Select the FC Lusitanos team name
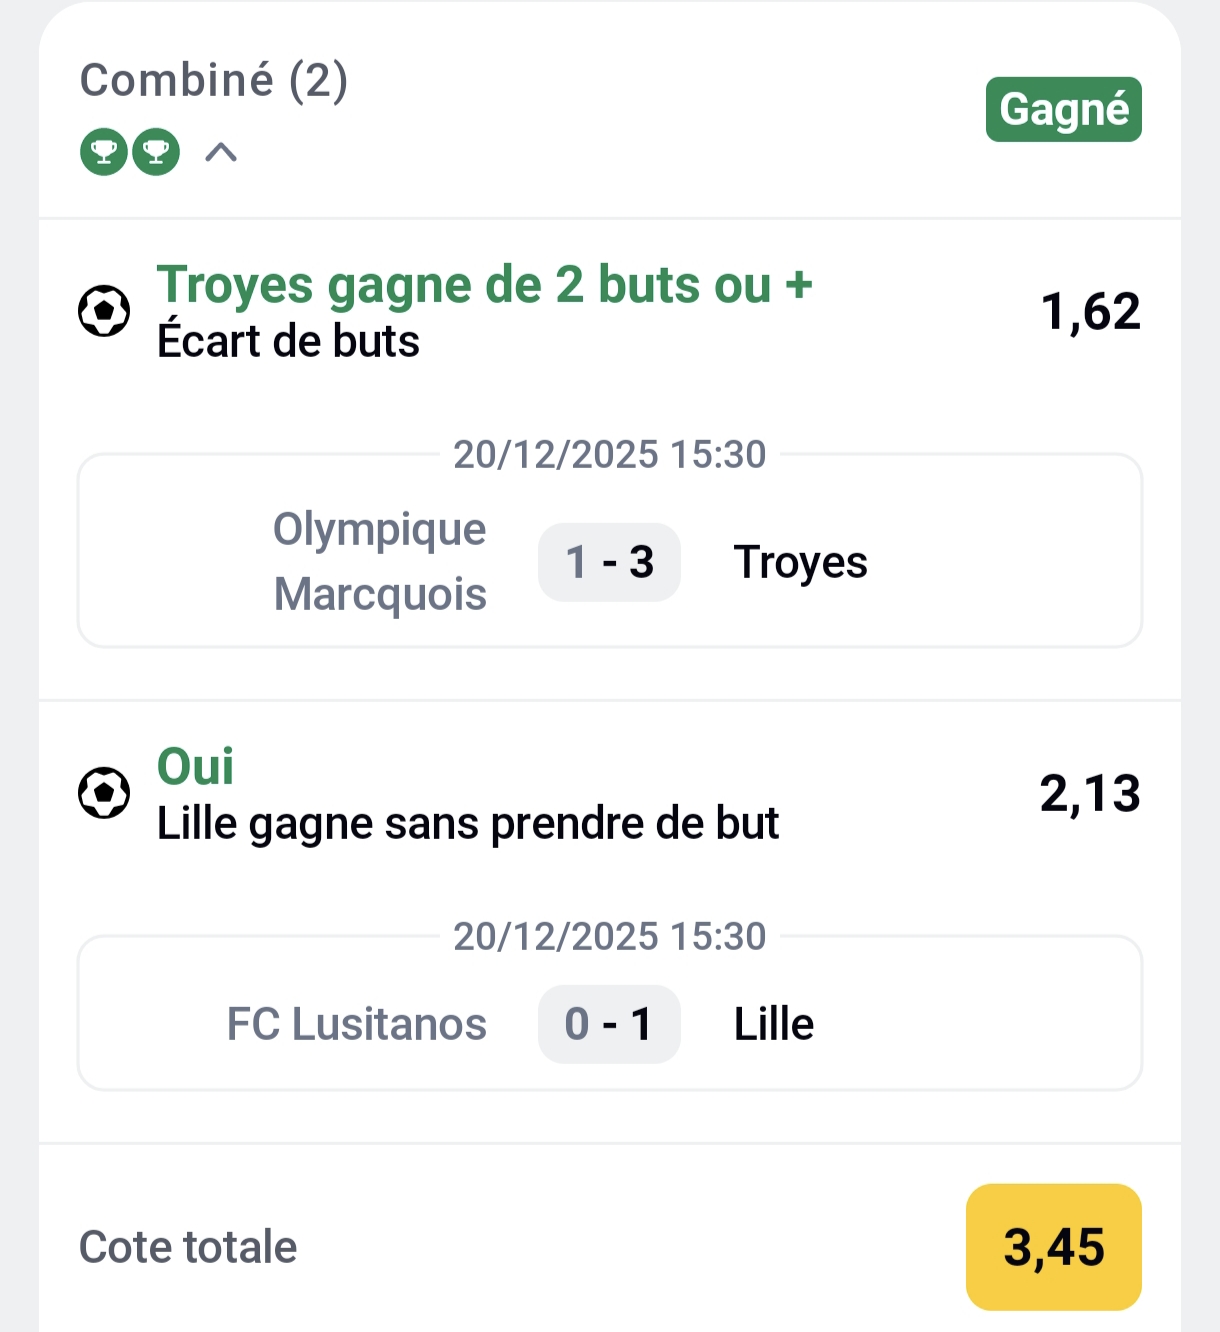 click(357, 1024)
